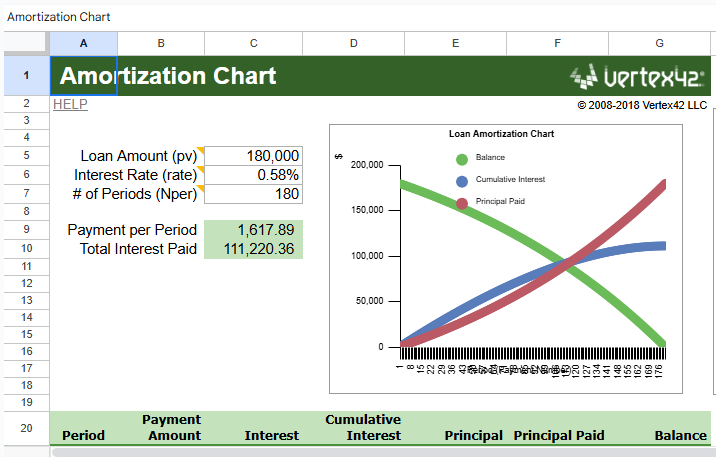
Task: Select the Interest Rate cell showing 0.58%
Action: pos(253,175)
